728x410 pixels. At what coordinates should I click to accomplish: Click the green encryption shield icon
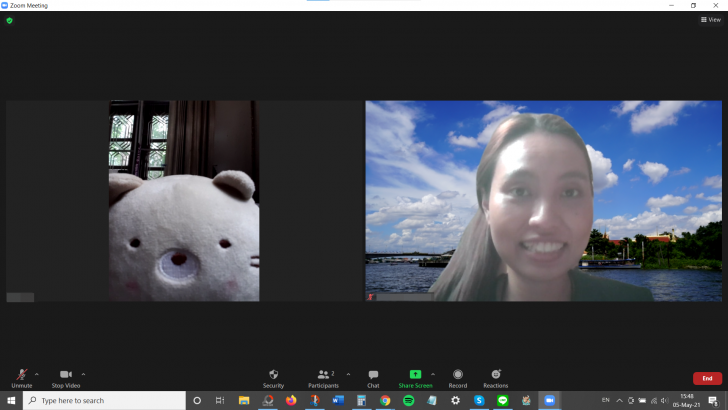click(x=9, y=20)
